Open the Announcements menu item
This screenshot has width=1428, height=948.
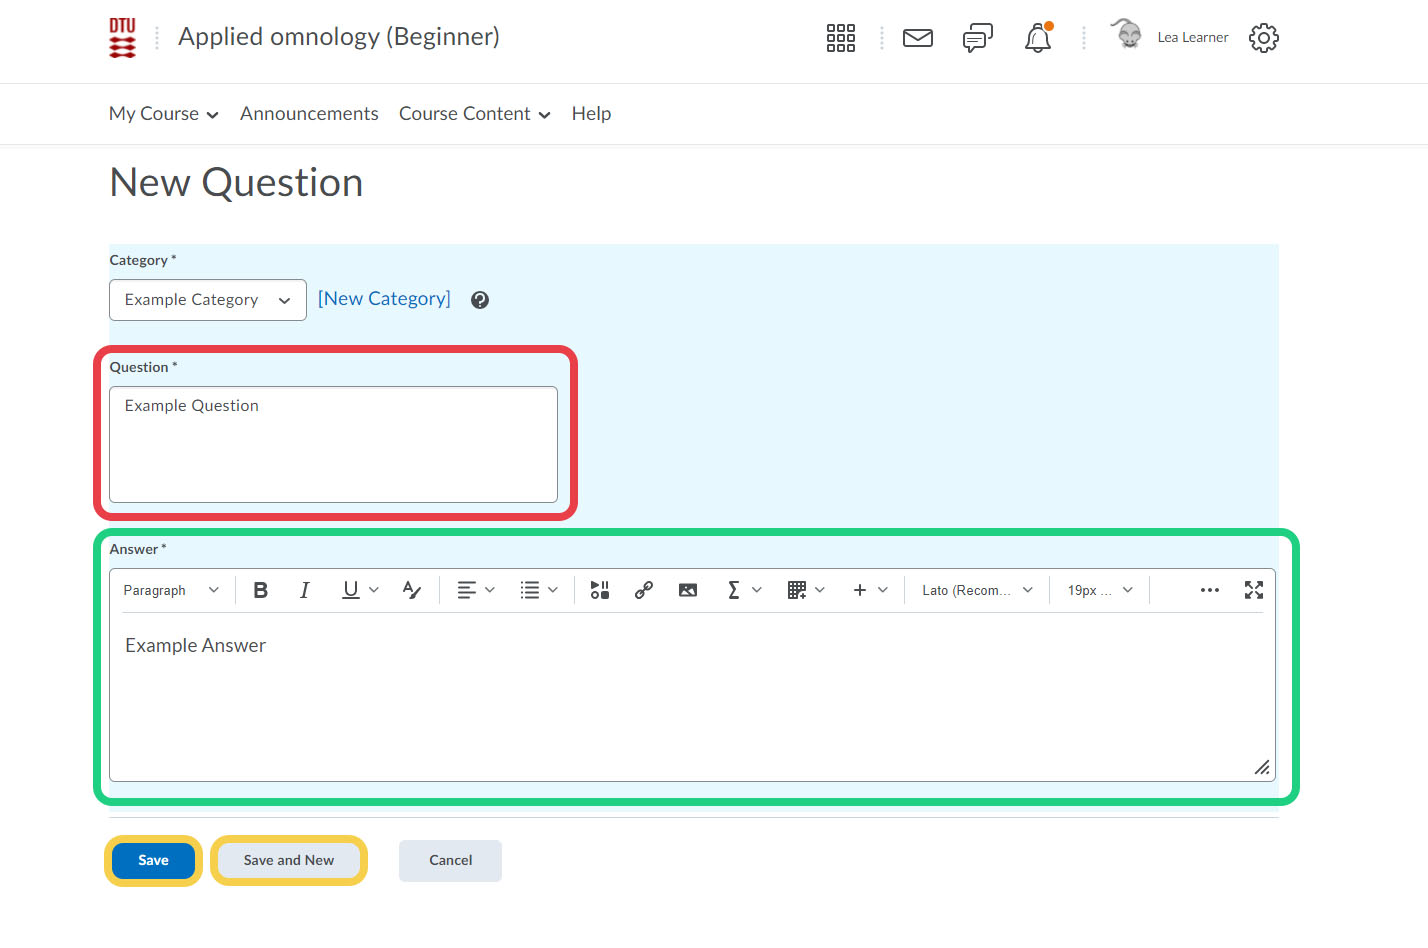click(x=309, y=114)
